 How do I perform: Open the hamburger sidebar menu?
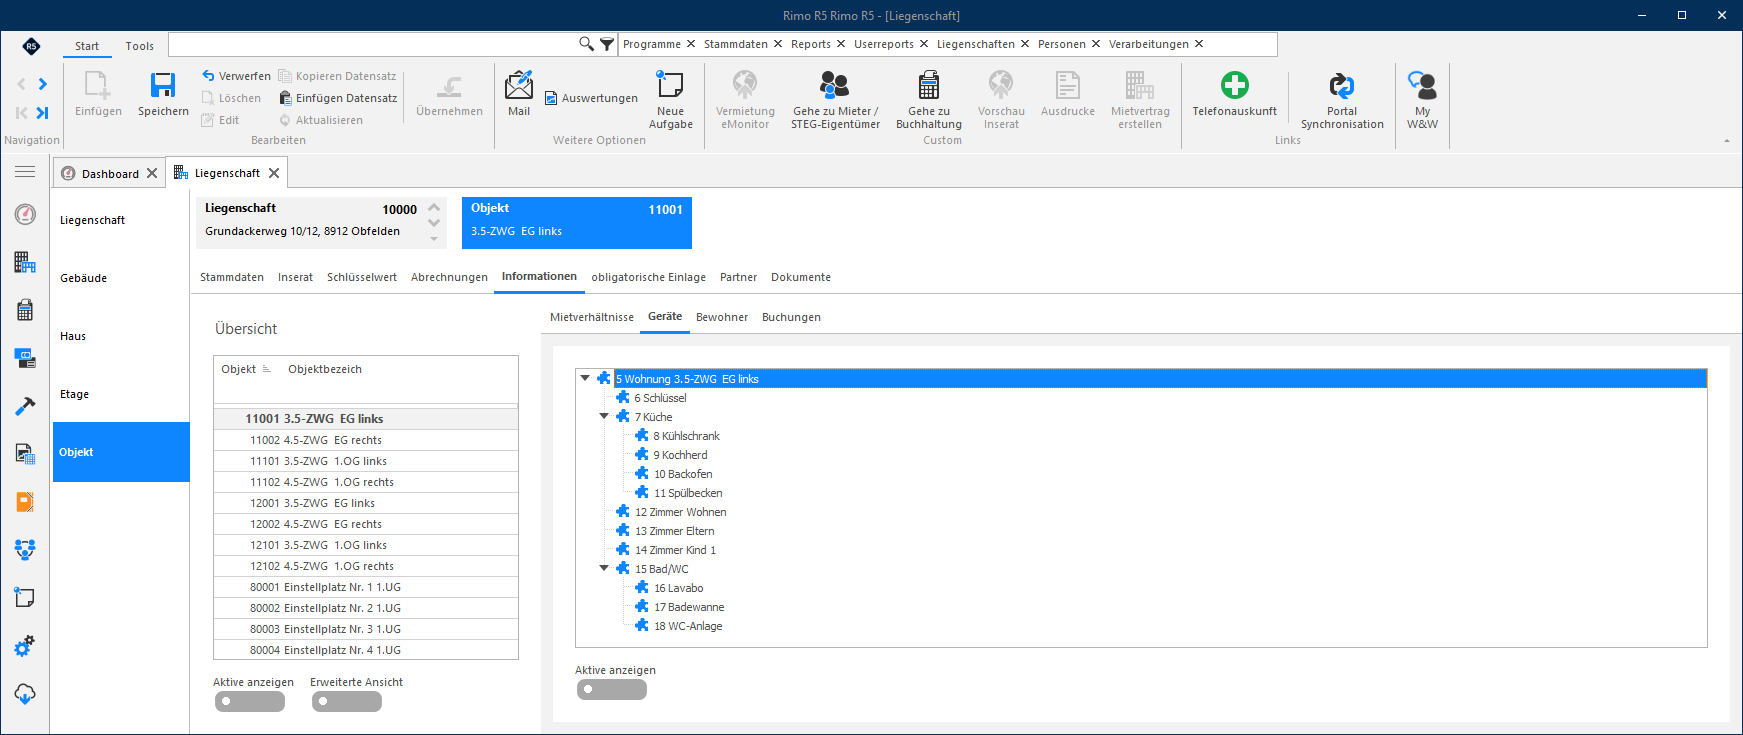coord(25,172)
